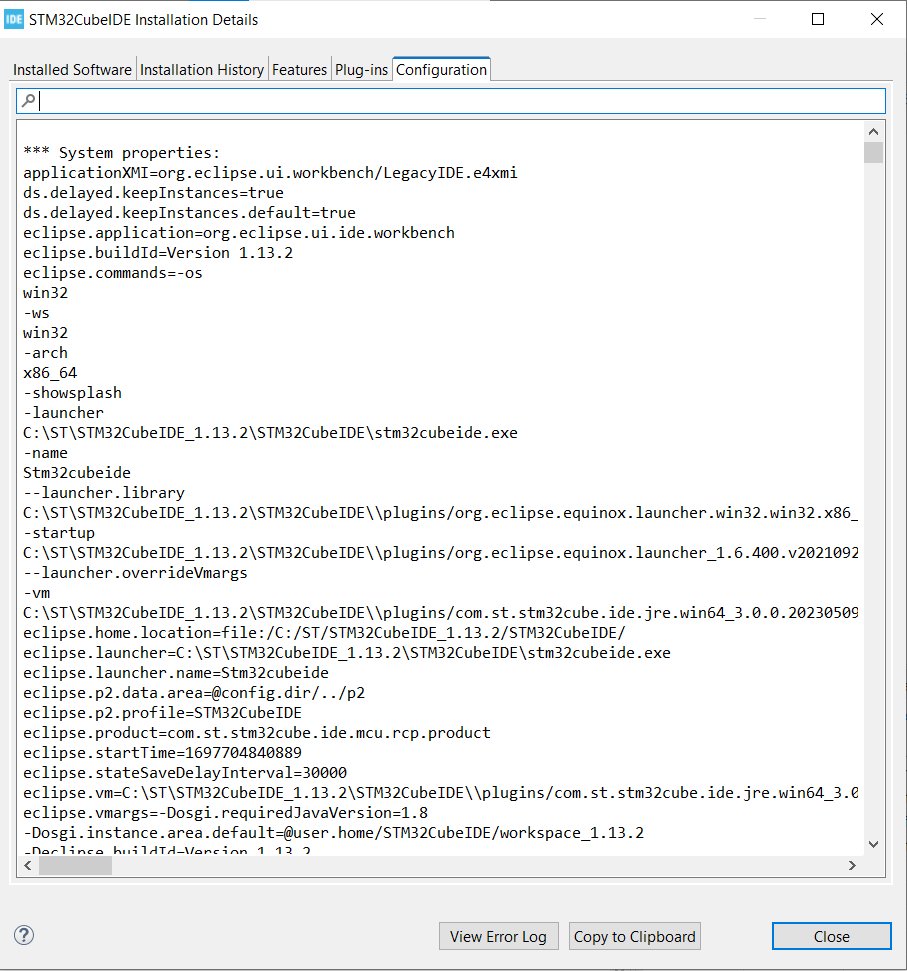Click the horizontal scrollbar right arrow
The height and width of the screenshot is (971, 907).
coord(853,866)
